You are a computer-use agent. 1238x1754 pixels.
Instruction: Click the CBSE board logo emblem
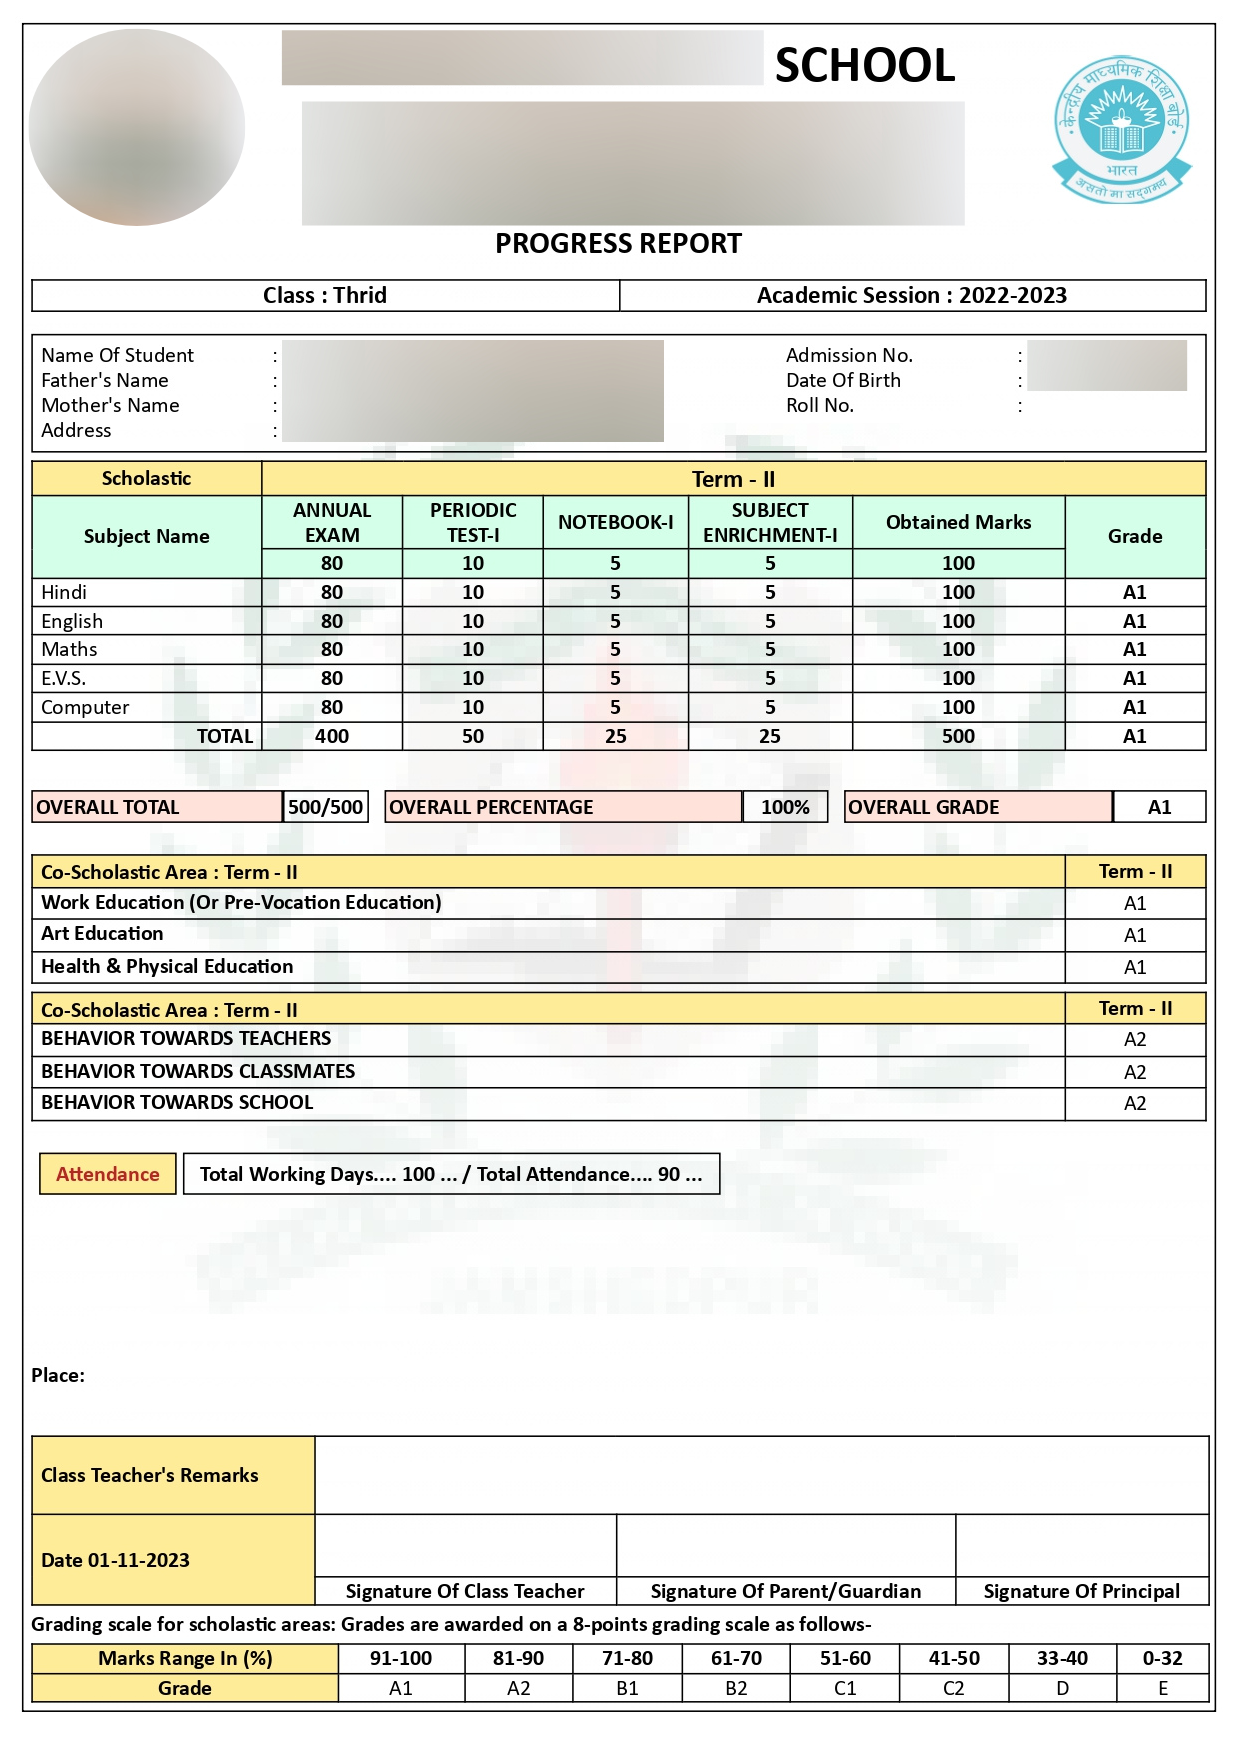coord(1121,129)
